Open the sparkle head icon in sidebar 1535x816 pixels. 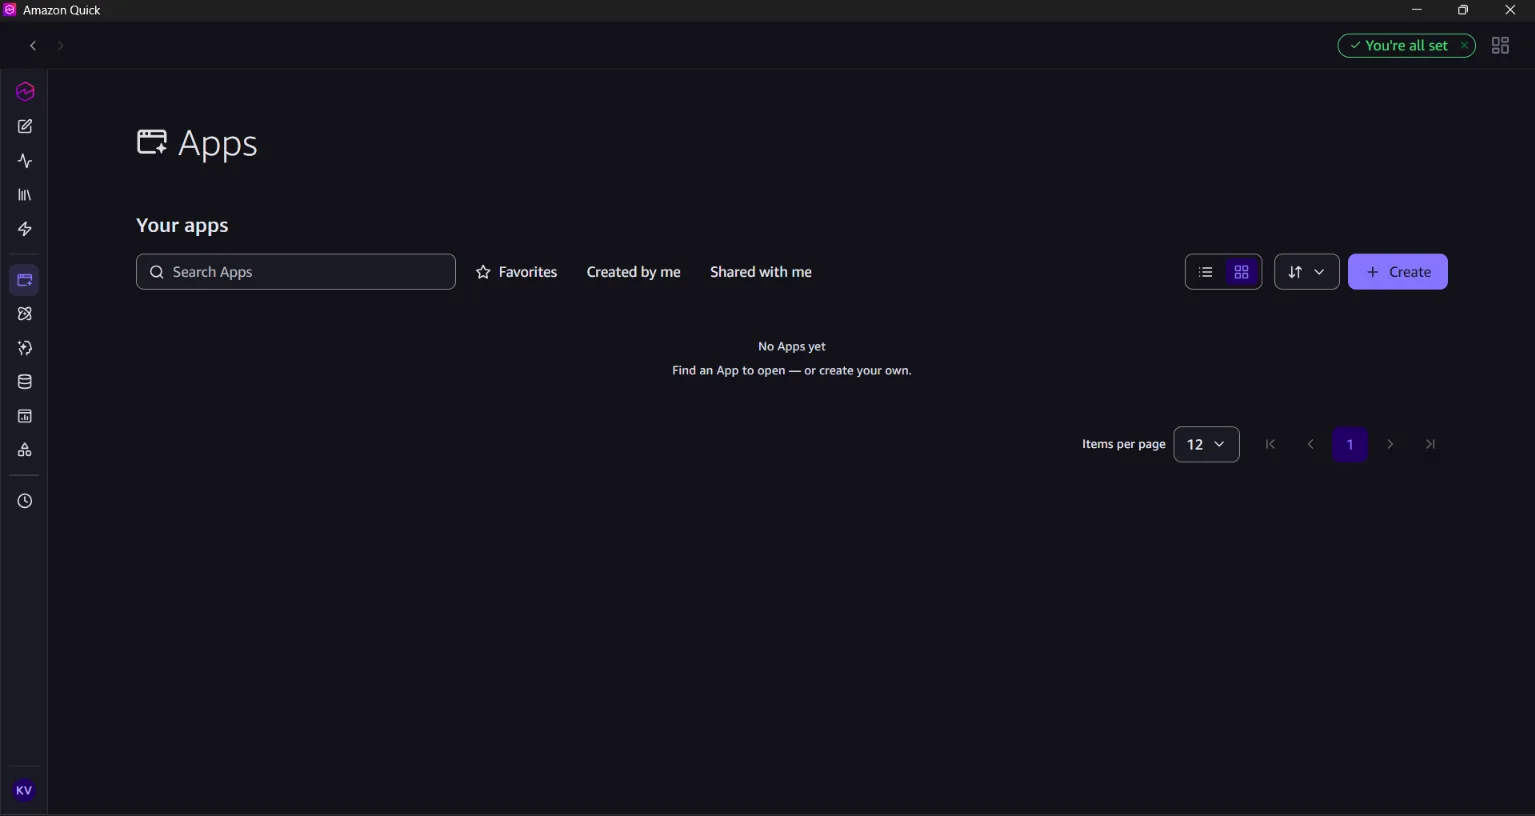tap(25, 348)
